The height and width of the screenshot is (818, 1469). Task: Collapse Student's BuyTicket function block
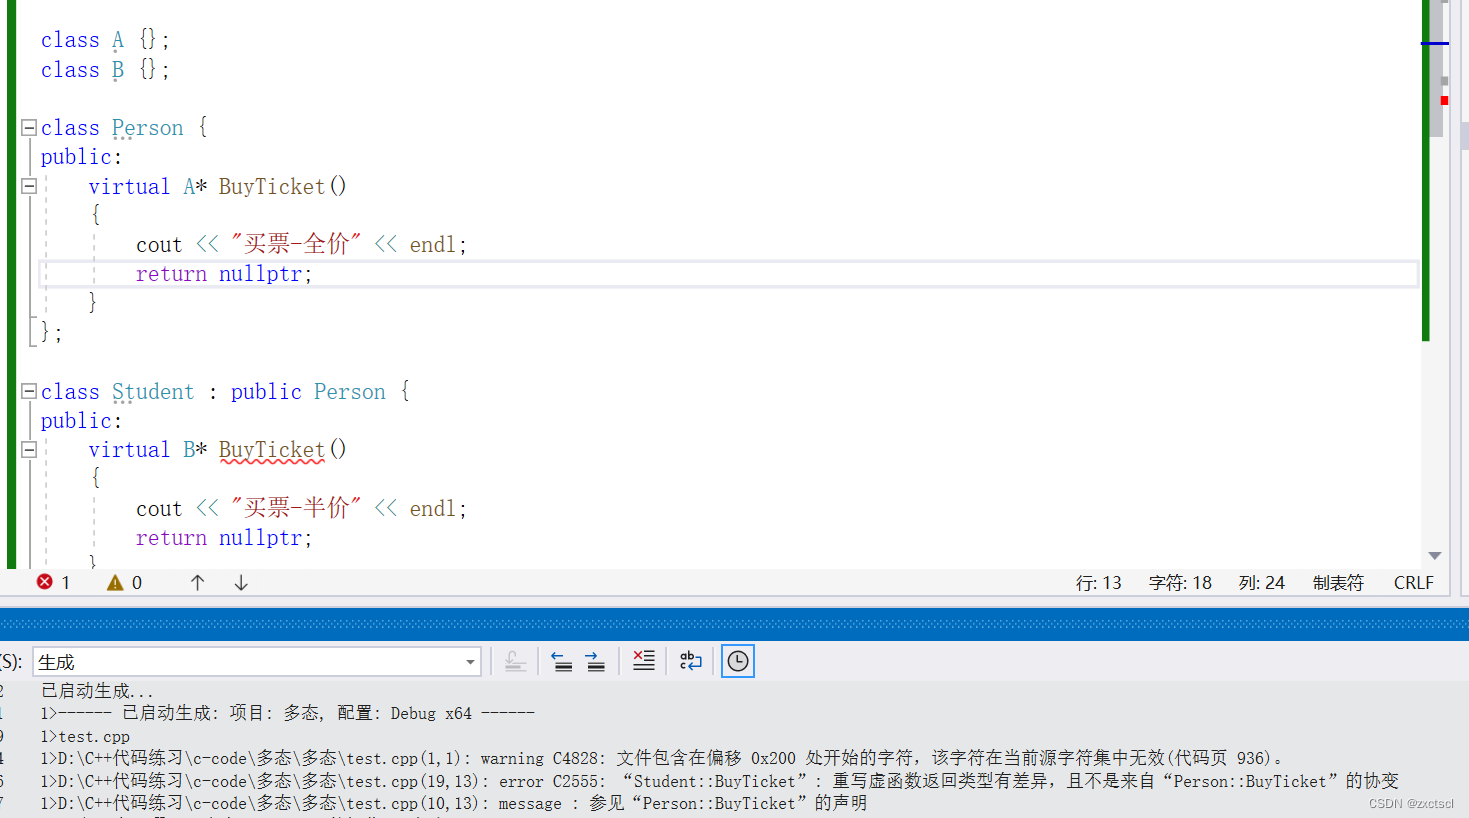click(29, 450)
